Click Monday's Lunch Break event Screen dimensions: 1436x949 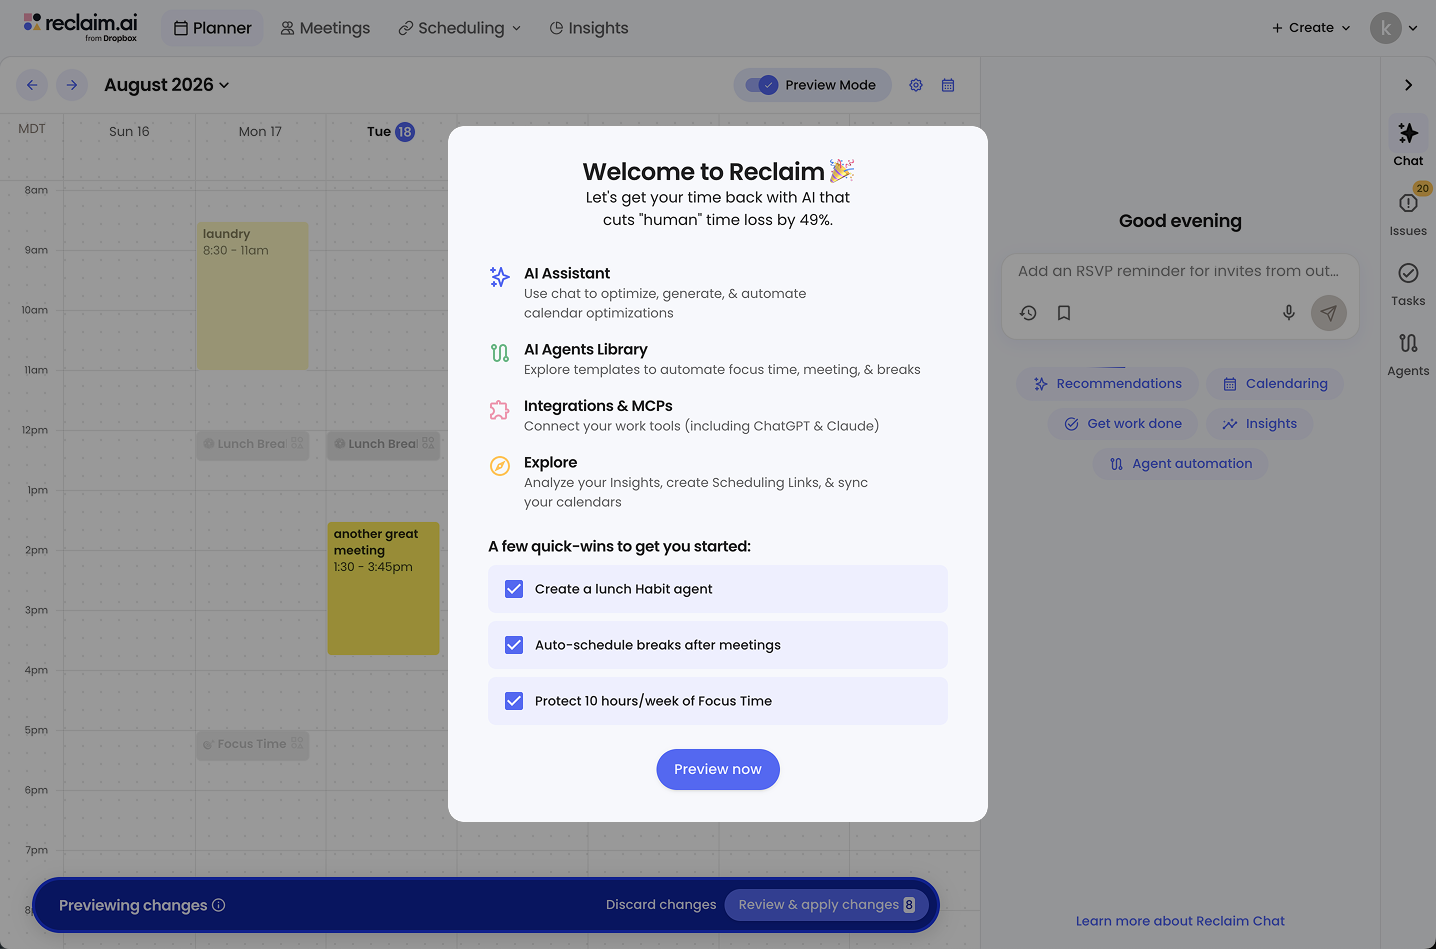click(252, 444)
